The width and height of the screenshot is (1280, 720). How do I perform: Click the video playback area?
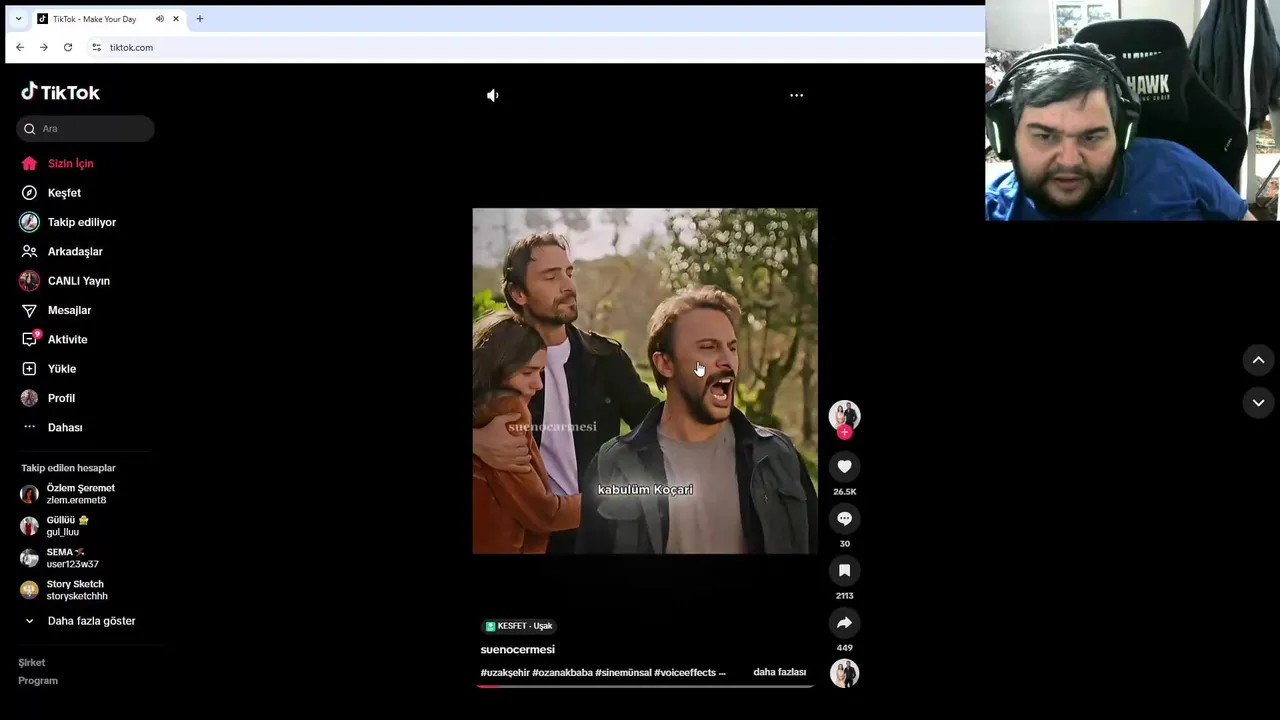[x=645, y=380]
